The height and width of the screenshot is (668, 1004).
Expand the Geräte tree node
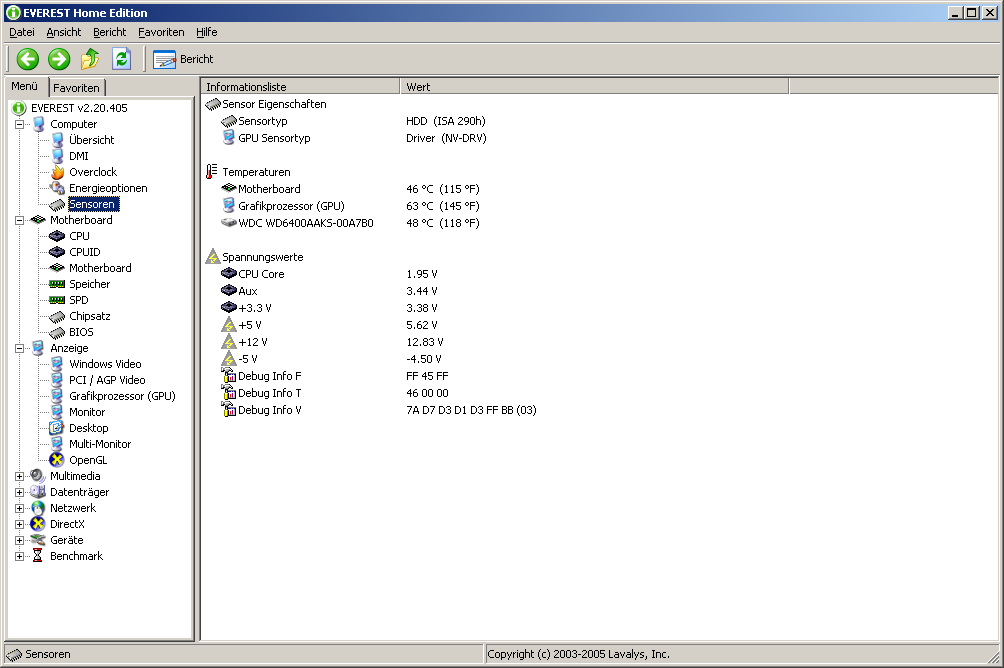[x=19, y=541]
